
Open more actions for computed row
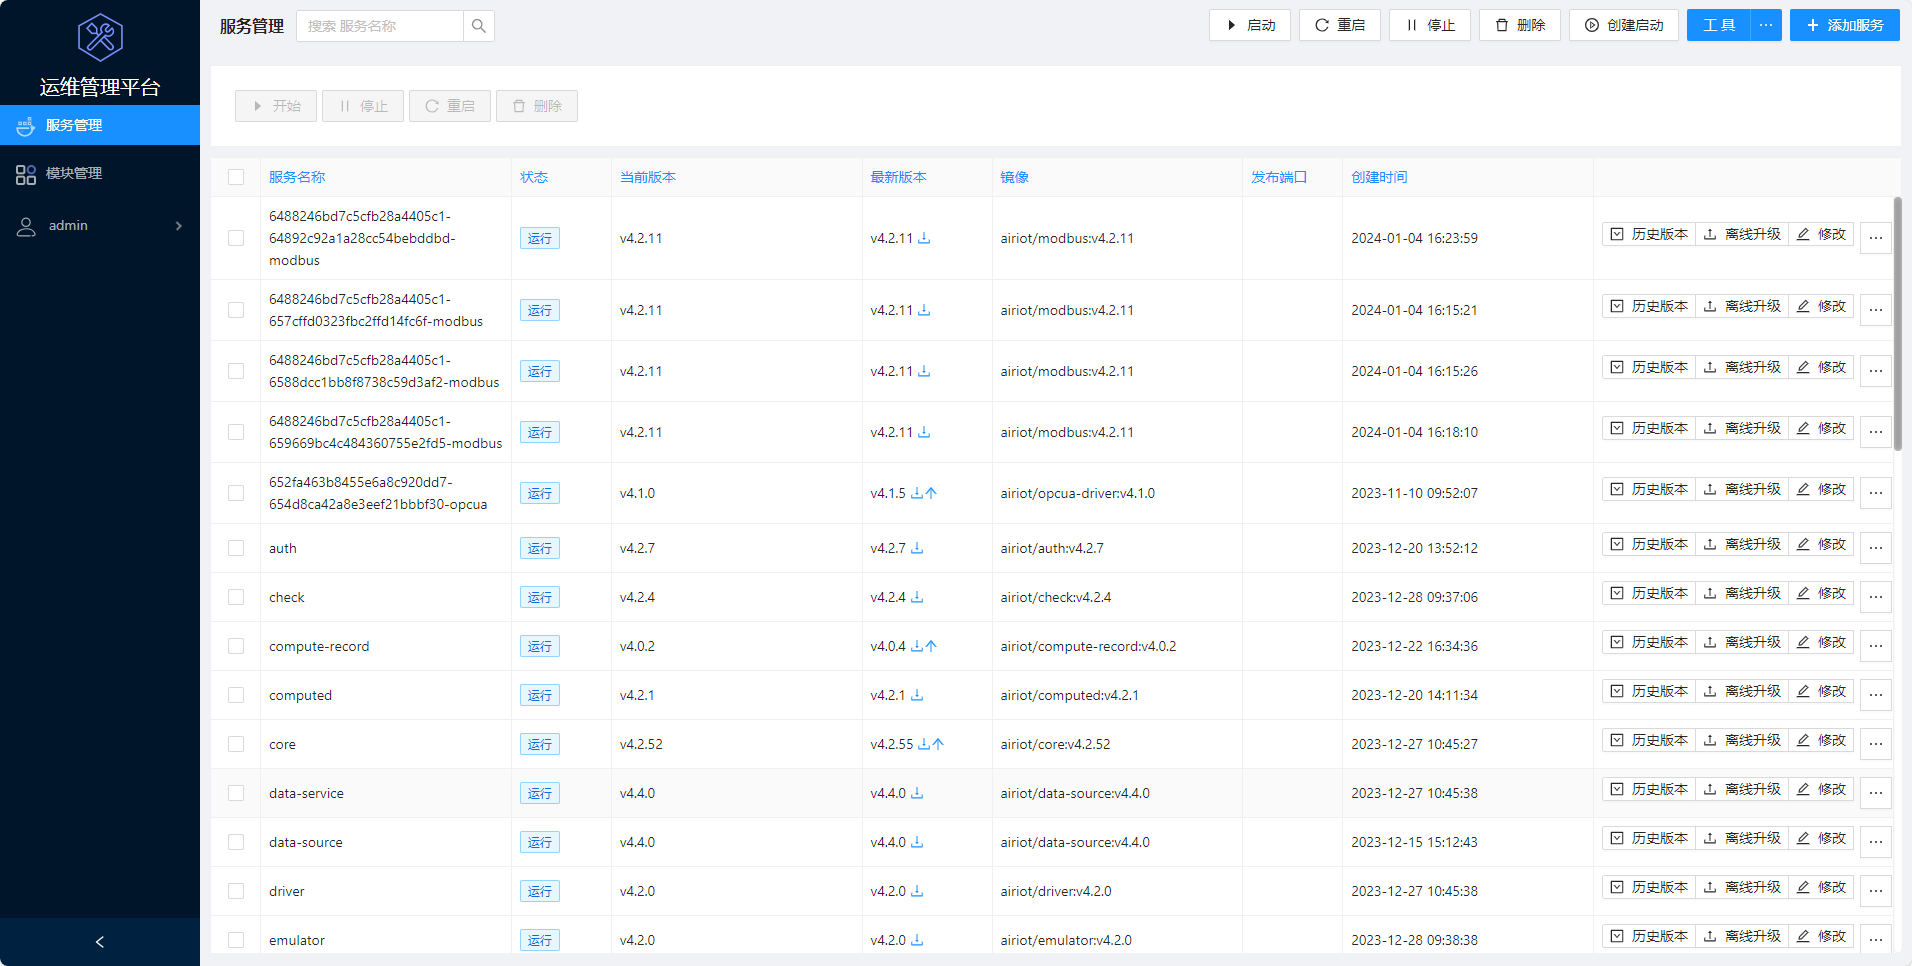point(1876,695)
